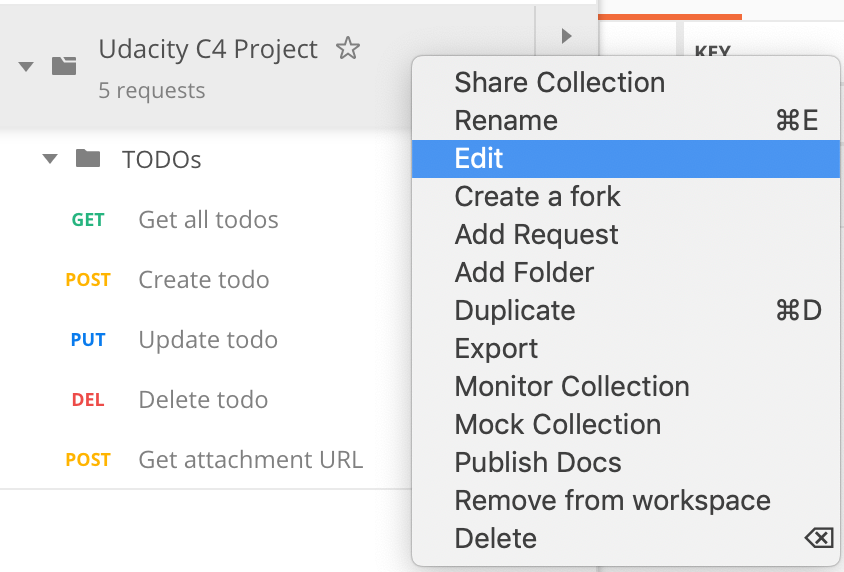
Task: Click the green GET method badge
Action: pos(88,220)
